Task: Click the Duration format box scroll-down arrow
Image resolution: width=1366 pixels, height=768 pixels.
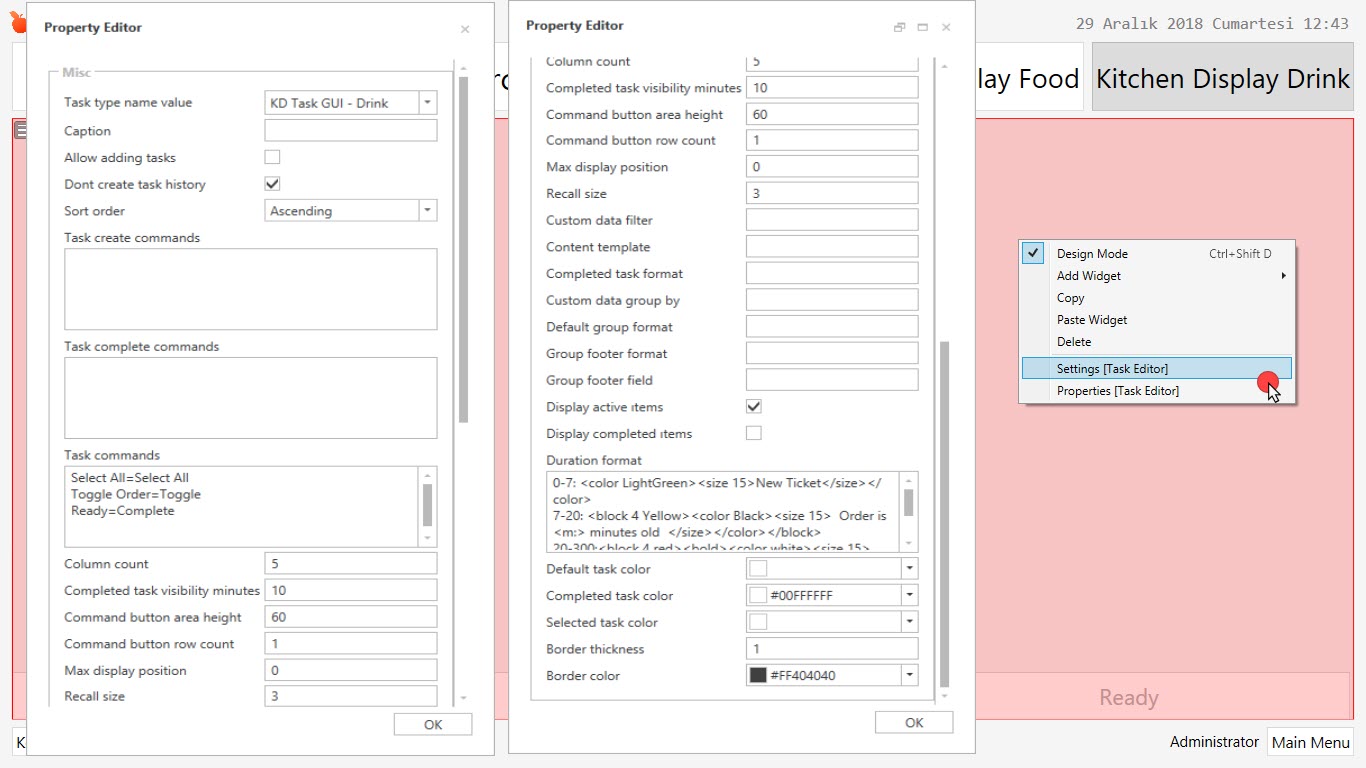Action: 909,543
